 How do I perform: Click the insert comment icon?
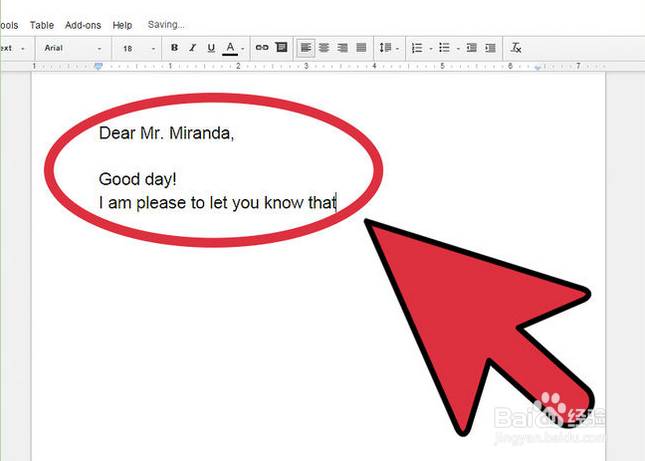(281, 47)
